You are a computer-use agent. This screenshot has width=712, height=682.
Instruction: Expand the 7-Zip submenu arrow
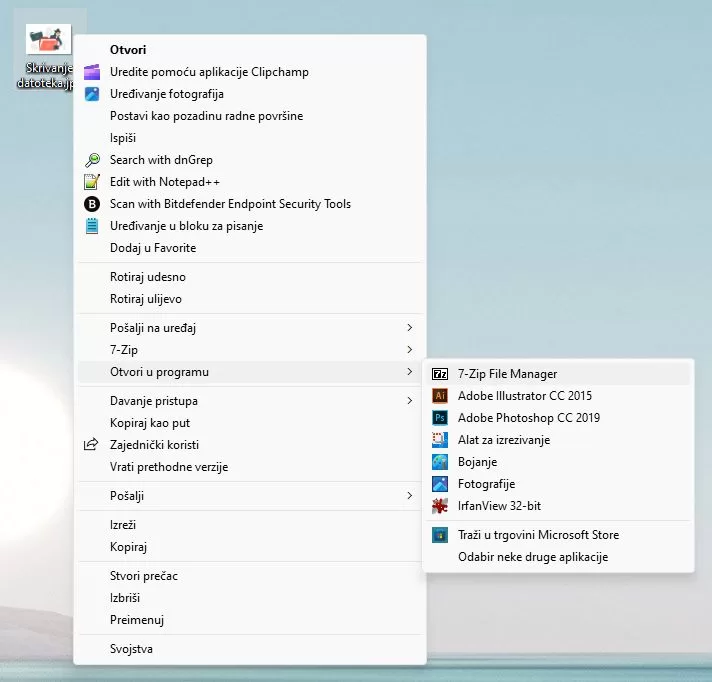pos(409,349)
